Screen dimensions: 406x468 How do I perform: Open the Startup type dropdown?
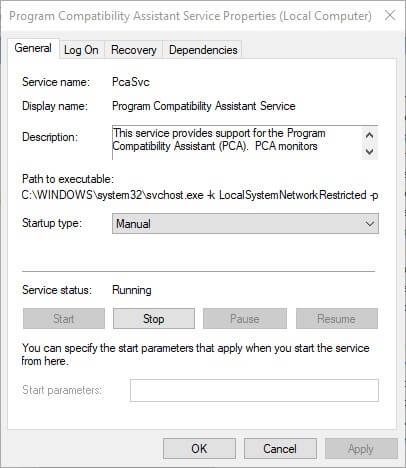[245, 223]
